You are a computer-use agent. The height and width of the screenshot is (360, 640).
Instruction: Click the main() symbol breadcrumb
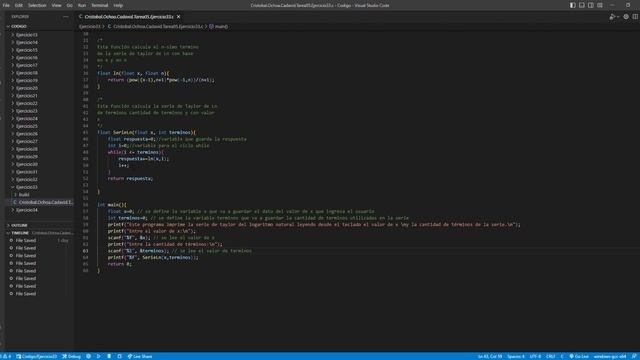[x=219, y=27]
